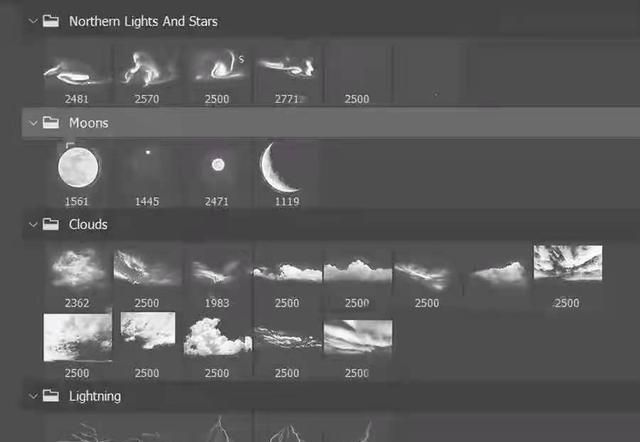This screenshot has height=442, width=640.
Task: Click the Clouds folder icon
Action: [51, 224]
